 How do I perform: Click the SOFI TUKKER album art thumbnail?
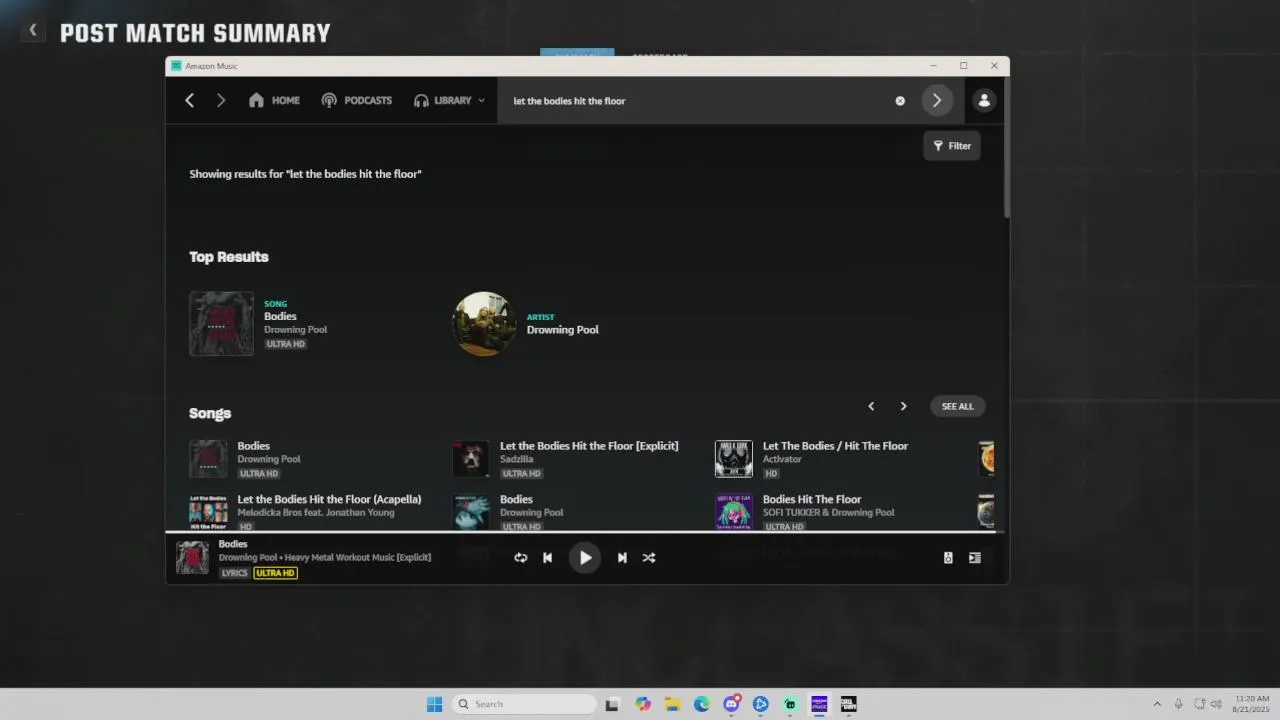click(x=734, y=511)
